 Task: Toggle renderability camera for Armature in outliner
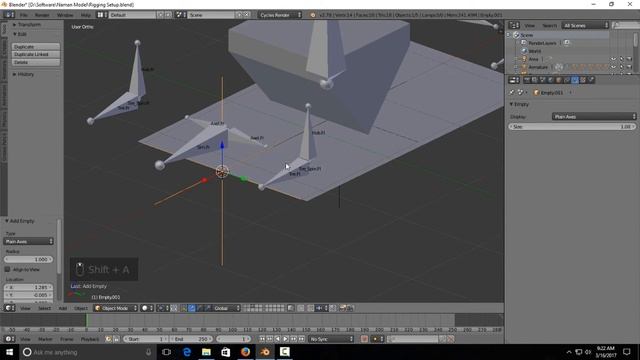point(629,67)
